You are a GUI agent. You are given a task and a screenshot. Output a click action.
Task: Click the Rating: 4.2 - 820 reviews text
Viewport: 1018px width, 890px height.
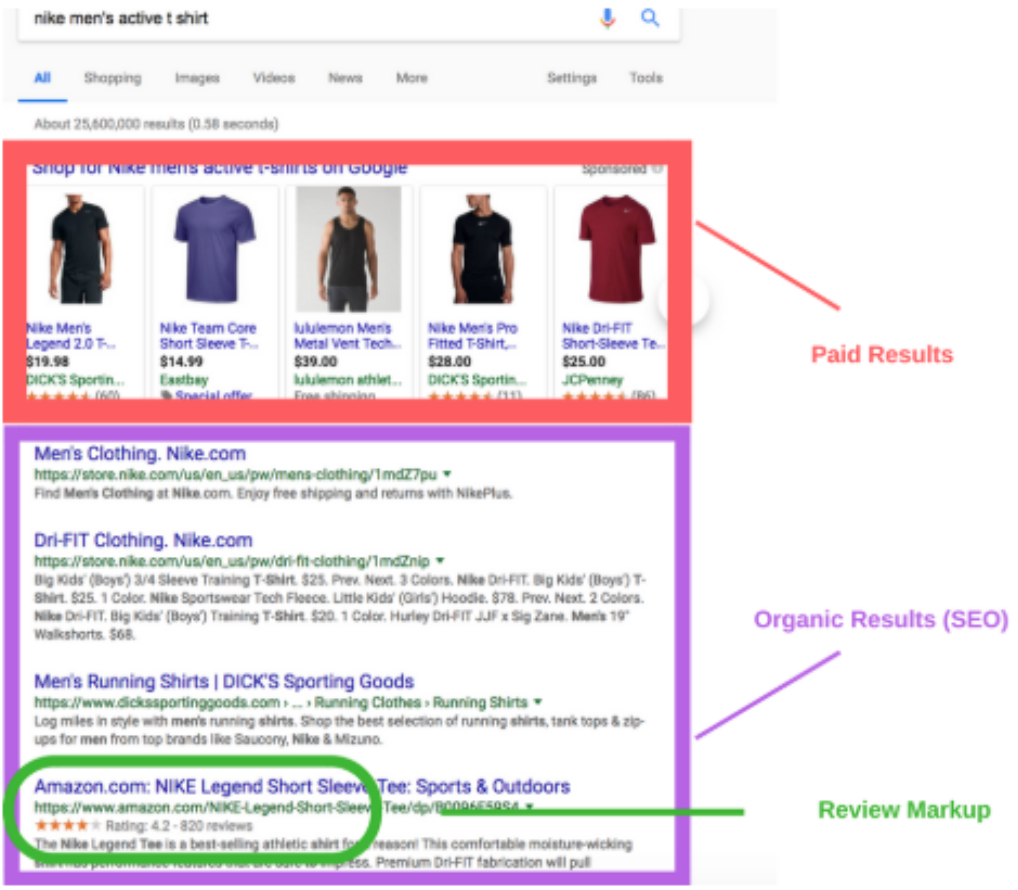179,826
